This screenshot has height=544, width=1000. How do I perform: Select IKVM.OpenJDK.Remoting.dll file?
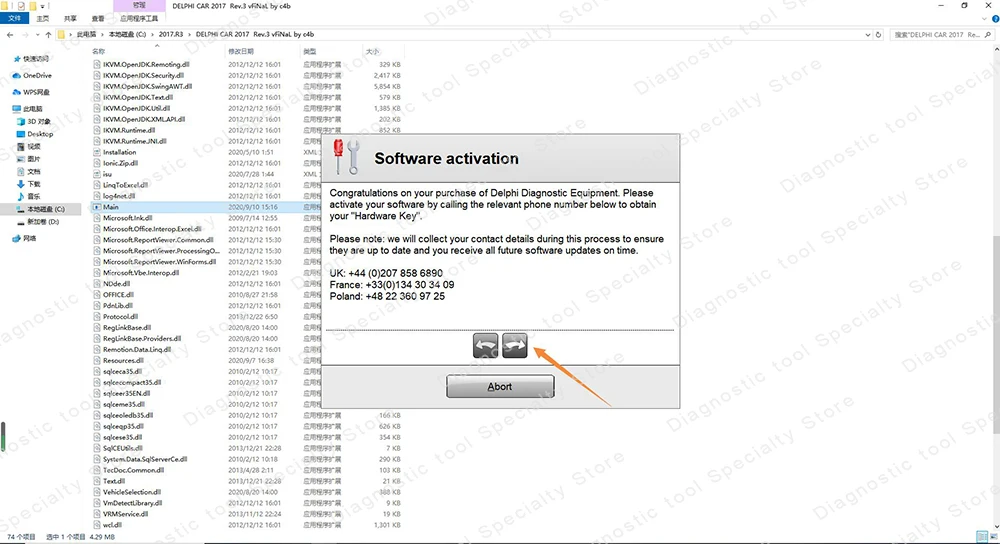point(146,64)
